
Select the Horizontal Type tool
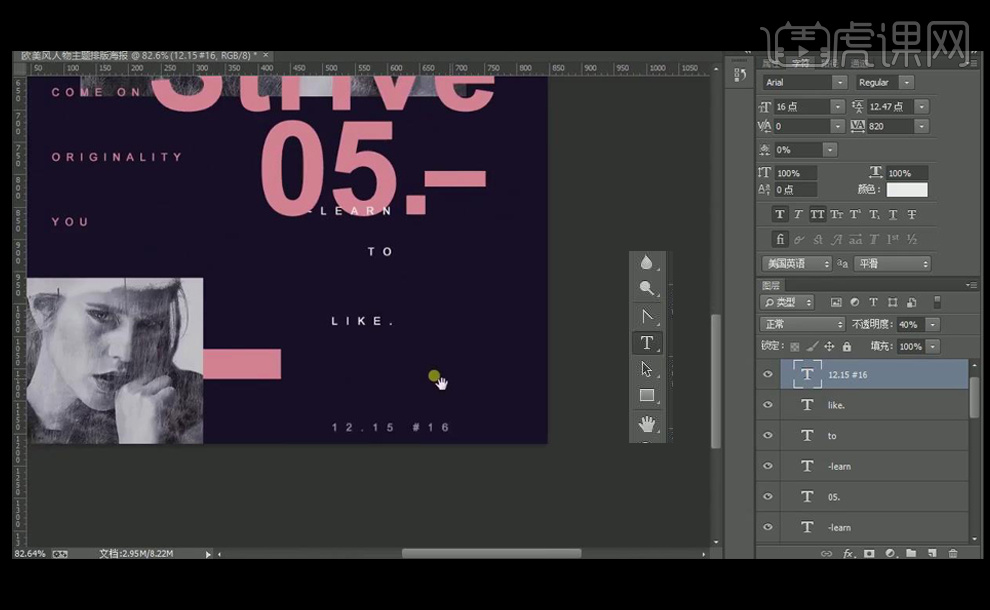[x=647, y=342]
